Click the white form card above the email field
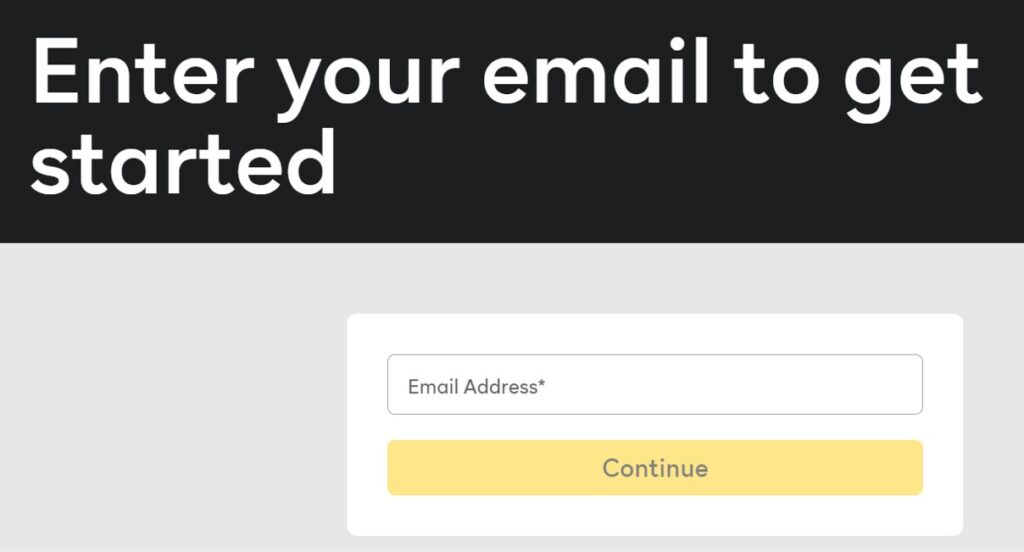The image size is (1024, 552). 655,334
